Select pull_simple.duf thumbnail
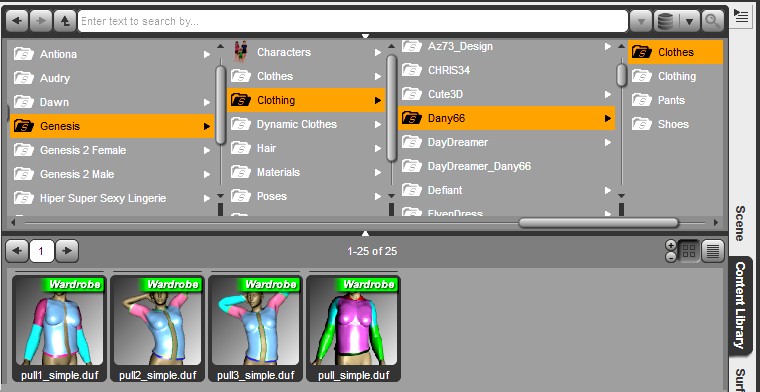Viewport: 760px width, 392px height. tap(354, 329)
